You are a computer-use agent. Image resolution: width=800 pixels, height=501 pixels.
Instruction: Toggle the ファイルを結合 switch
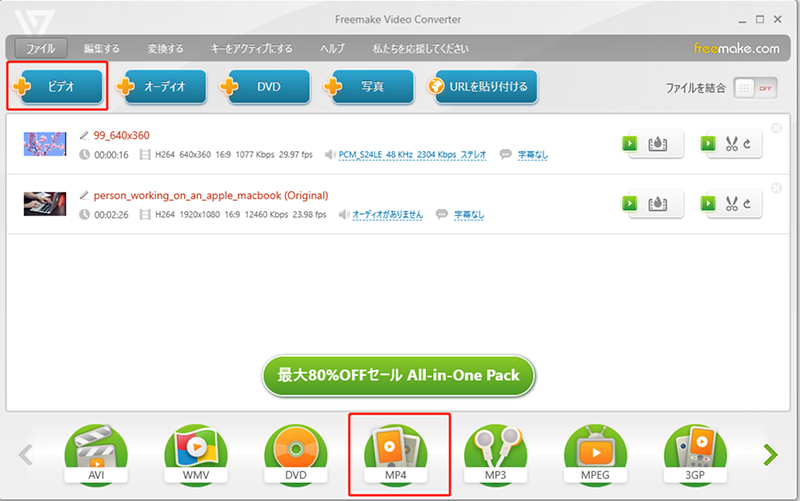(x=756, y=88)
